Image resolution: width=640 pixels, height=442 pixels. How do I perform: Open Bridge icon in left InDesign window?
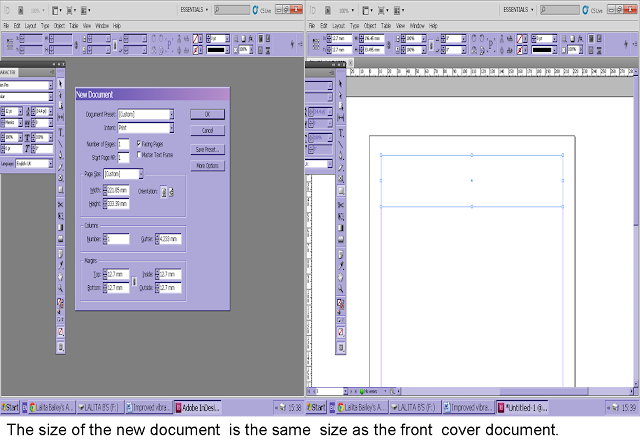coord(20,10)
